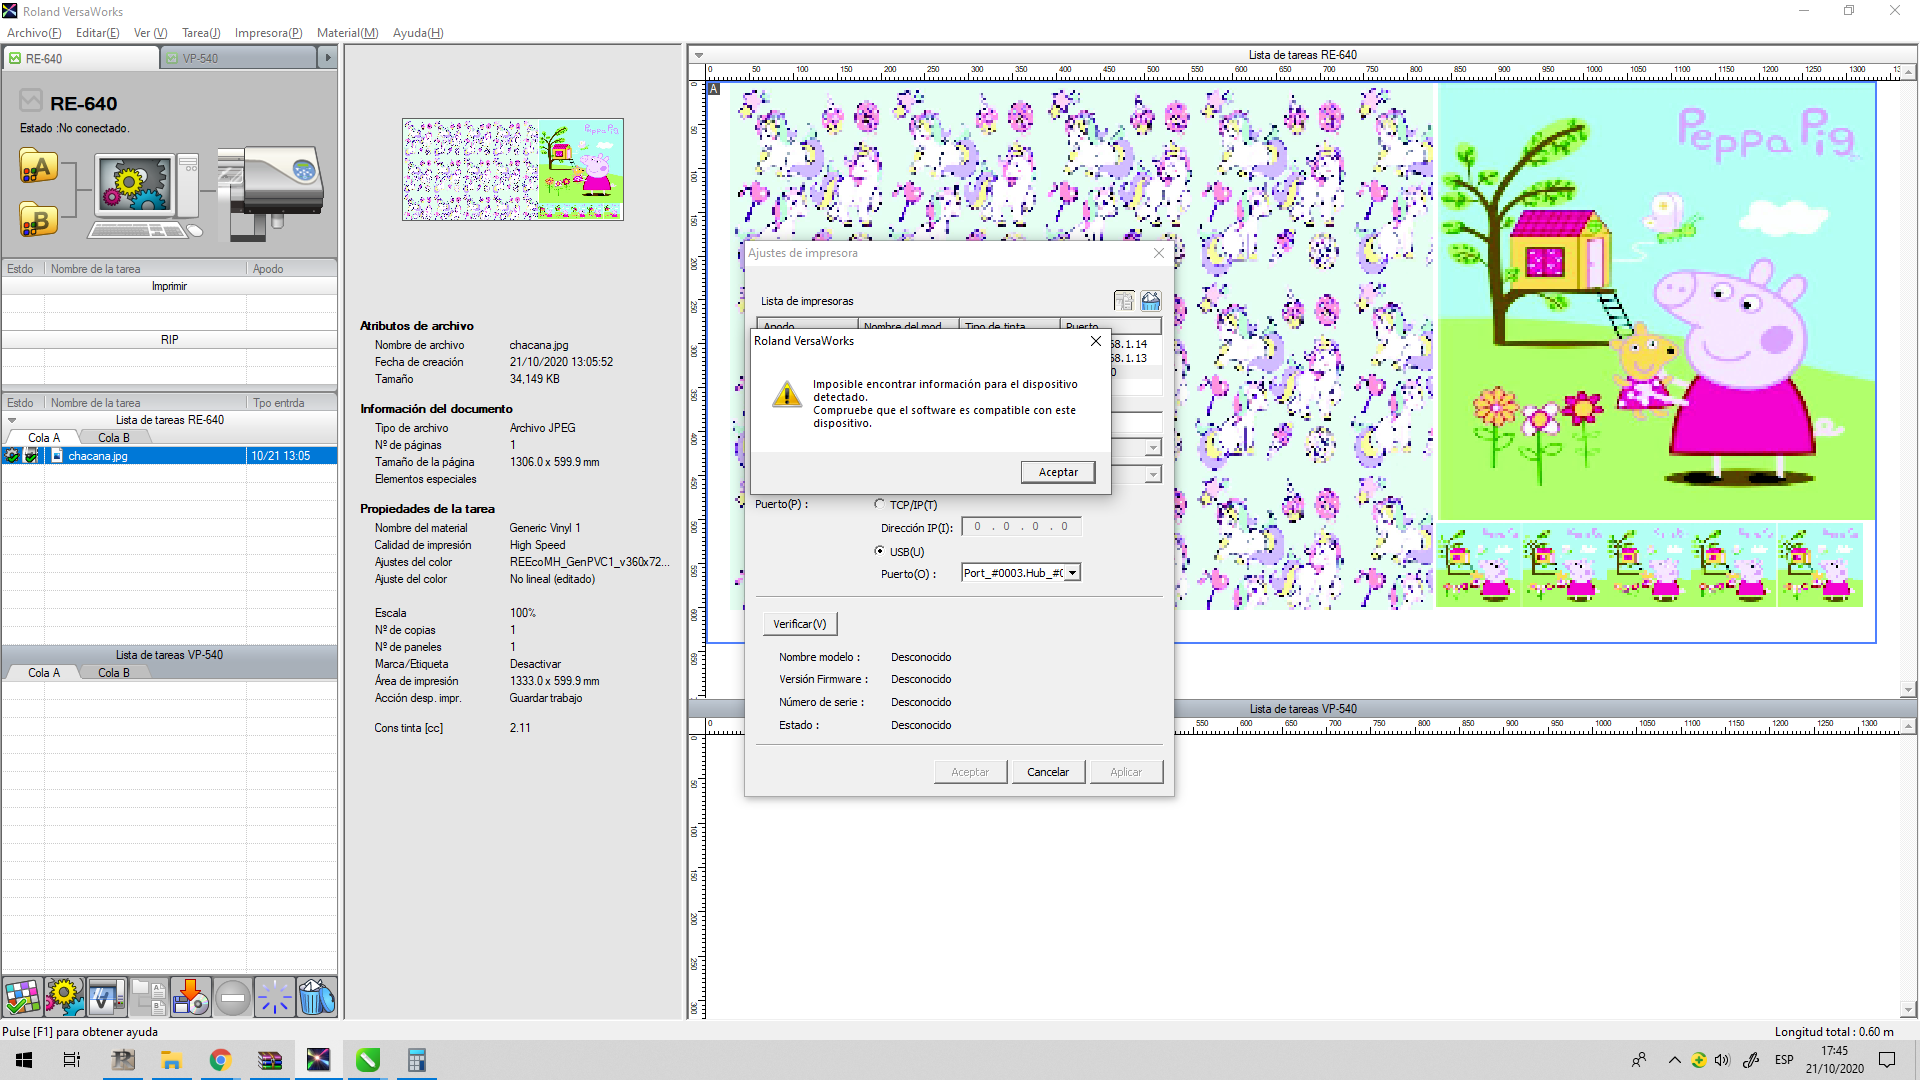The image size is (1920, 1080).
Task: Open the triangle dropdown left of preview ruler
Action: [698, 56]
